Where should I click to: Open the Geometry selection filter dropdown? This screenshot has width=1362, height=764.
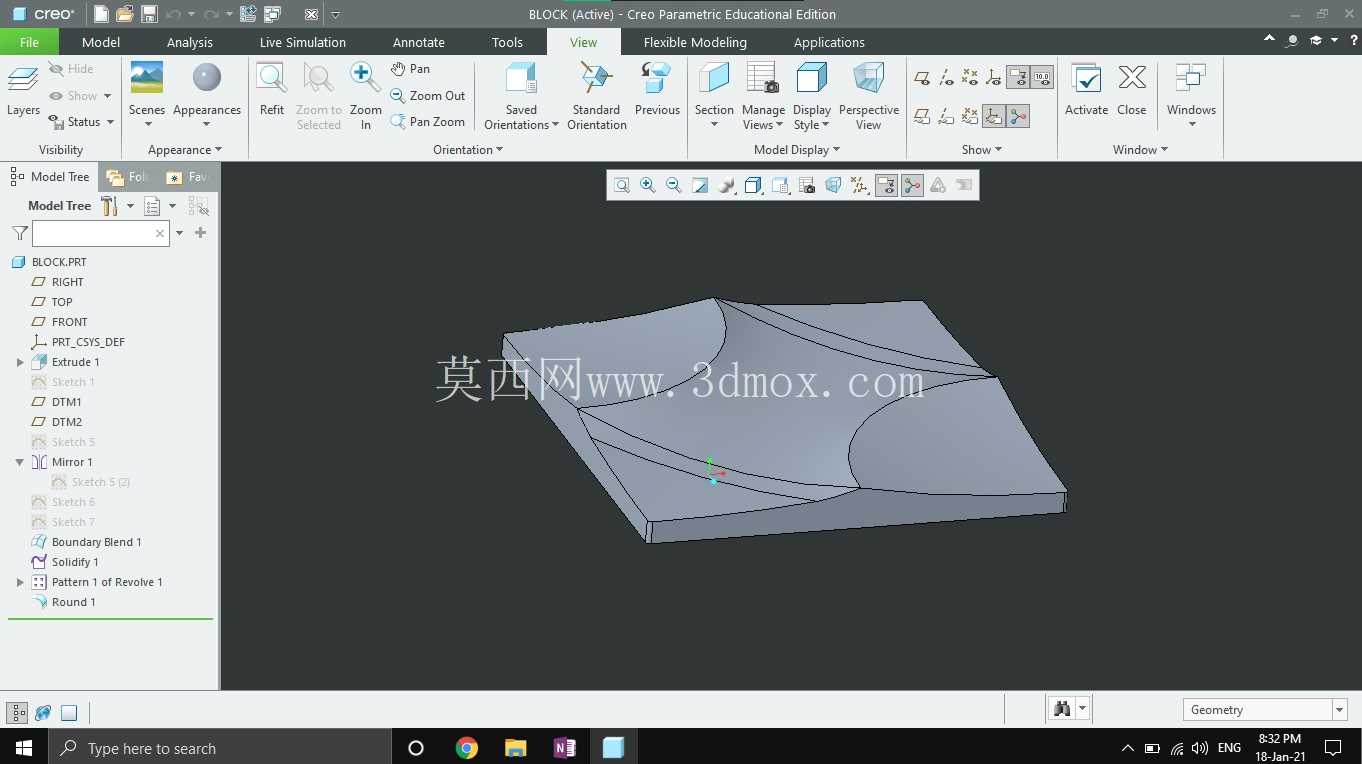[x=1340, y=710]
